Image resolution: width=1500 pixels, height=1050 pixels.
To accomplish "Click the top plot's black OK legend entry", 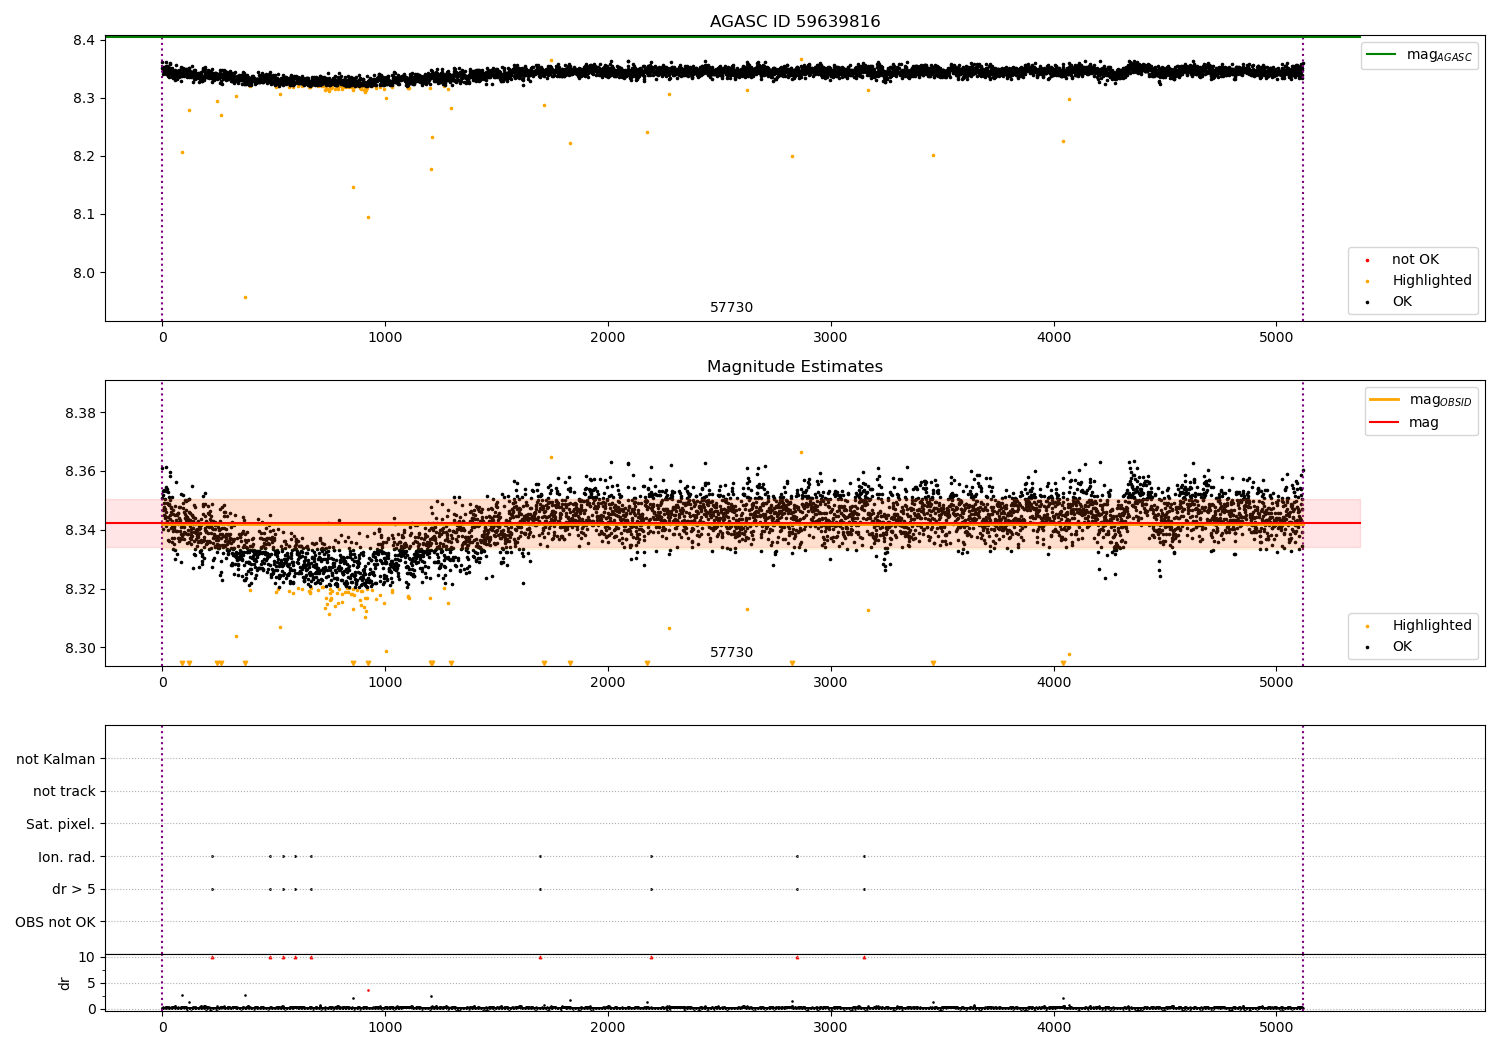I will coord(1390,301).
